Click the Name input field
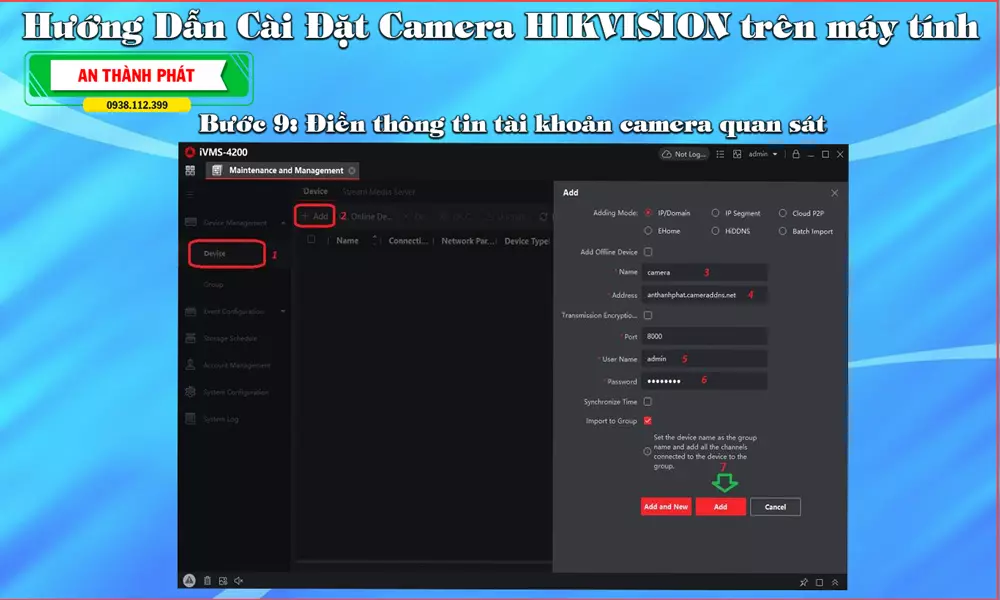The height and width of the screenshot is (600, 1000). (704, 272)
